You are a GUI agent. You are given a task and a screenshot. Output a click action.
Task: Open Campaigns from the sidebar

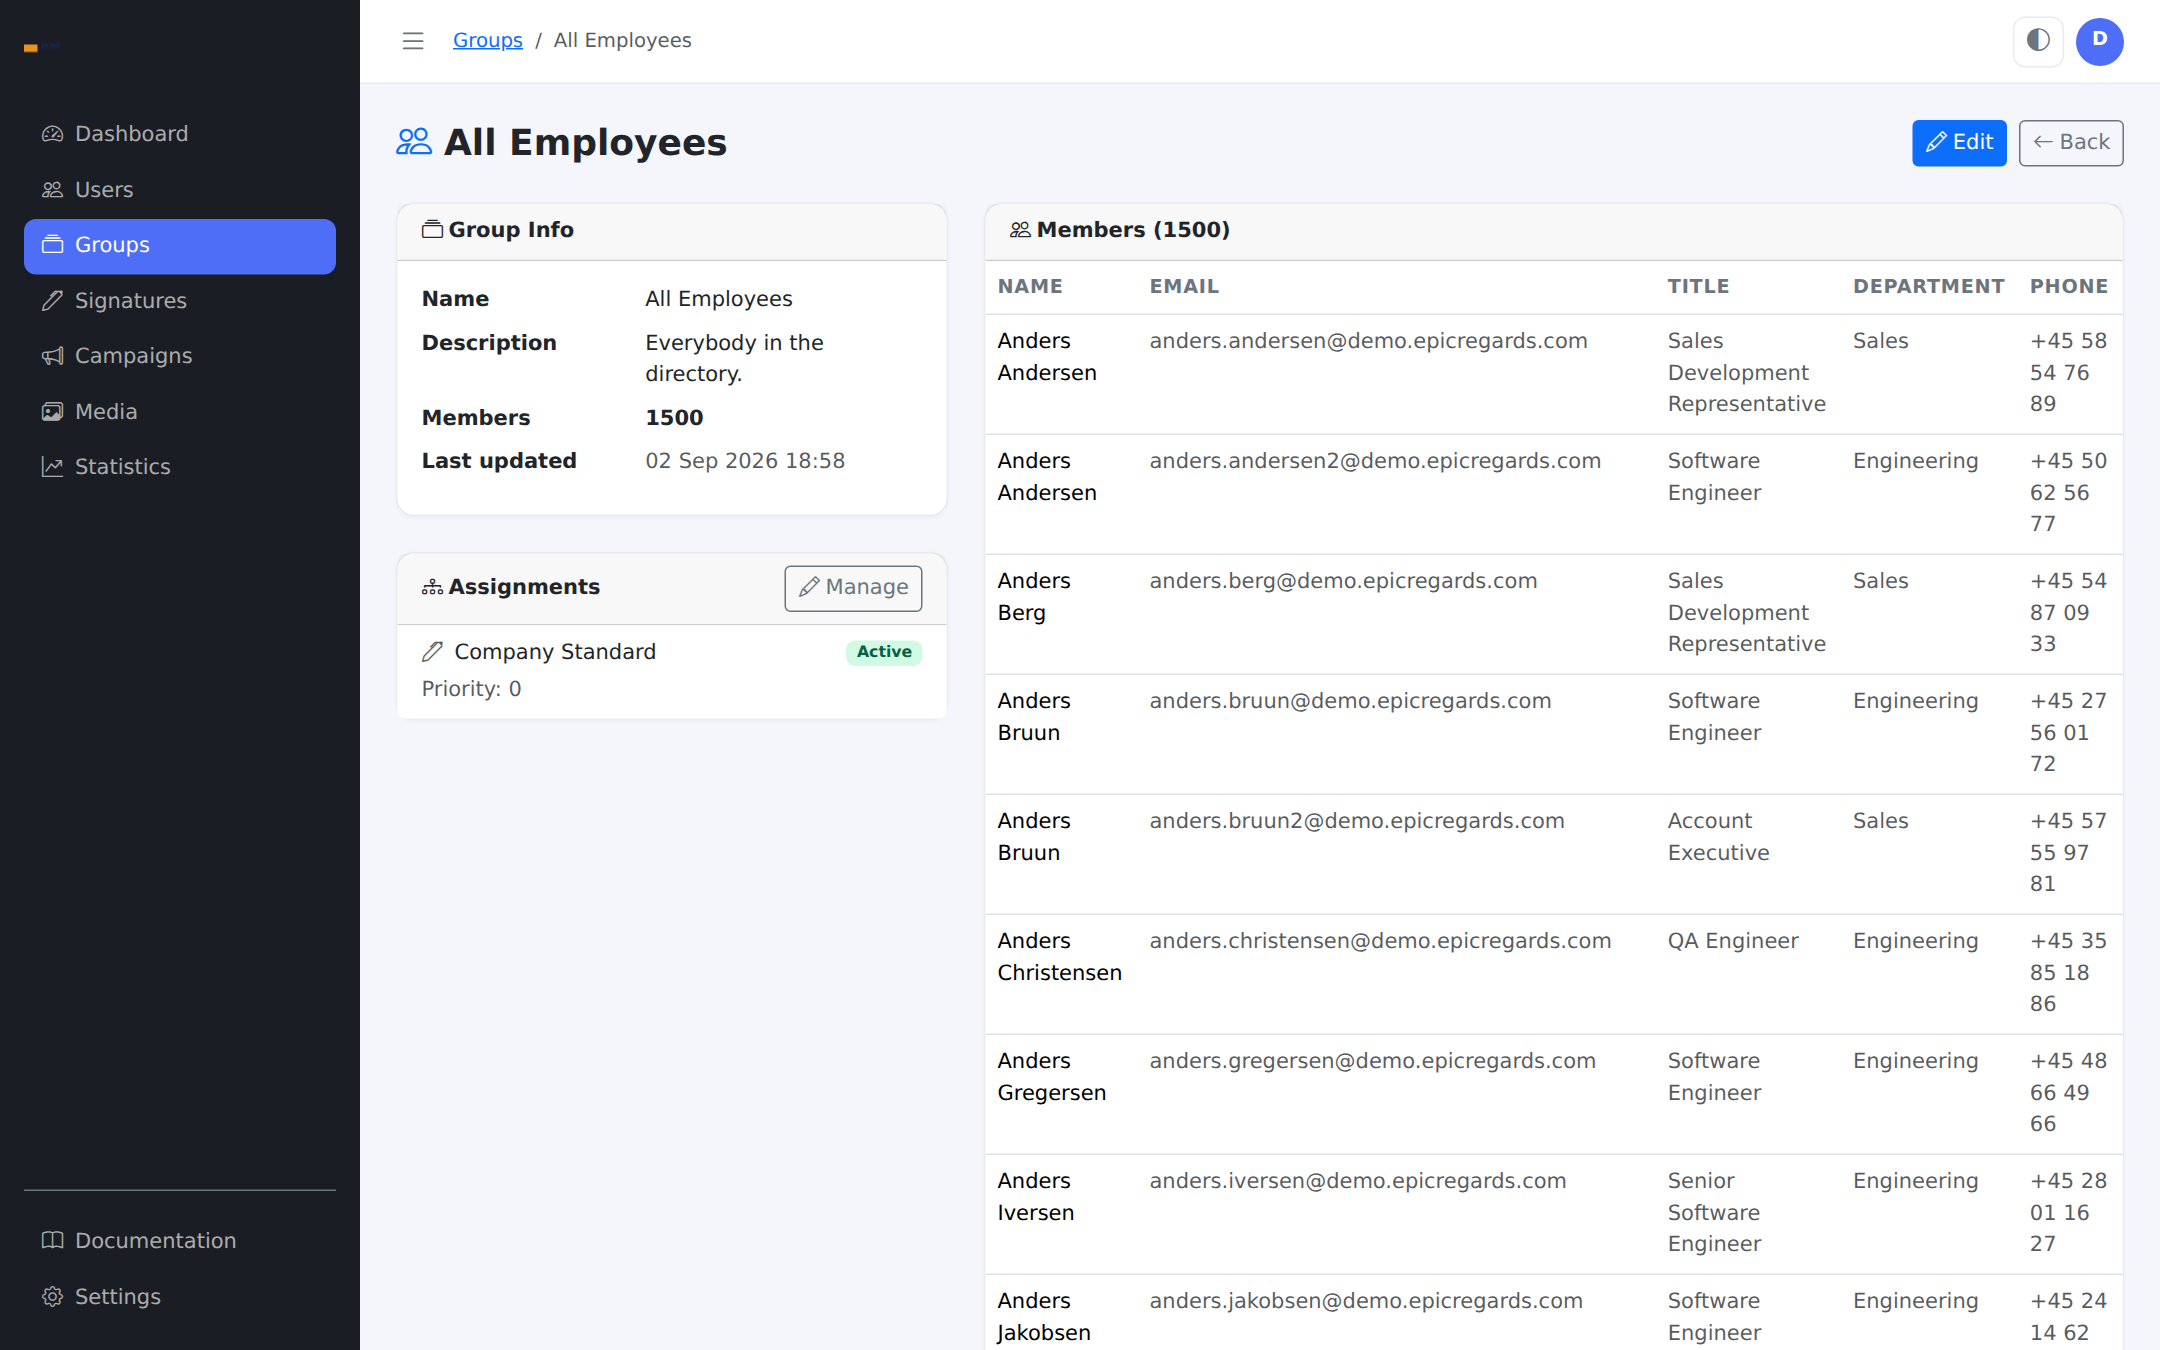pyautogui.click(x=180, y=356)
